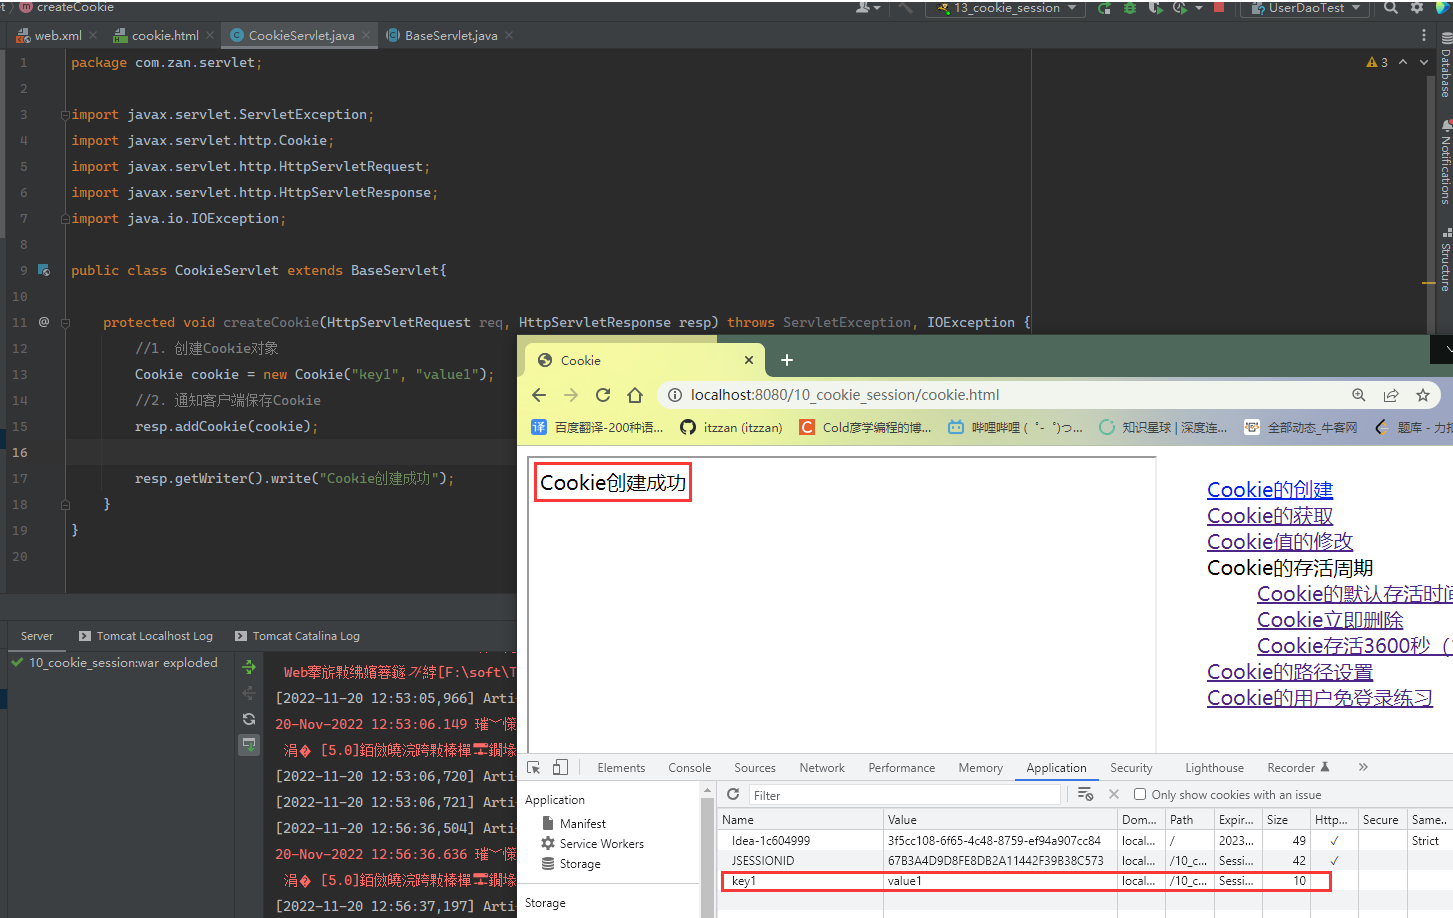Viewport: 1453px width, 918px height.
Task: Click the warnings indicator showing 3
Action: 1377,62
